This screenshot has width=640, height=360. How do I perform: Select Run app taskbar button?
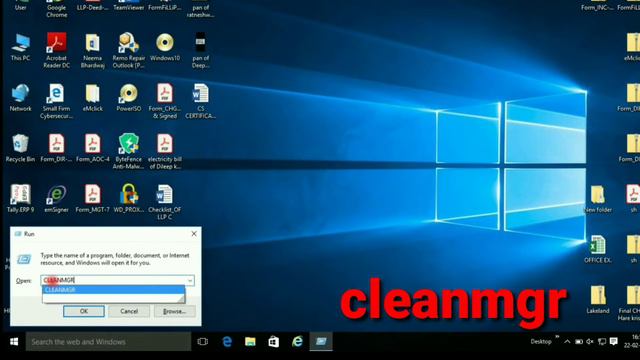[321, 342]
